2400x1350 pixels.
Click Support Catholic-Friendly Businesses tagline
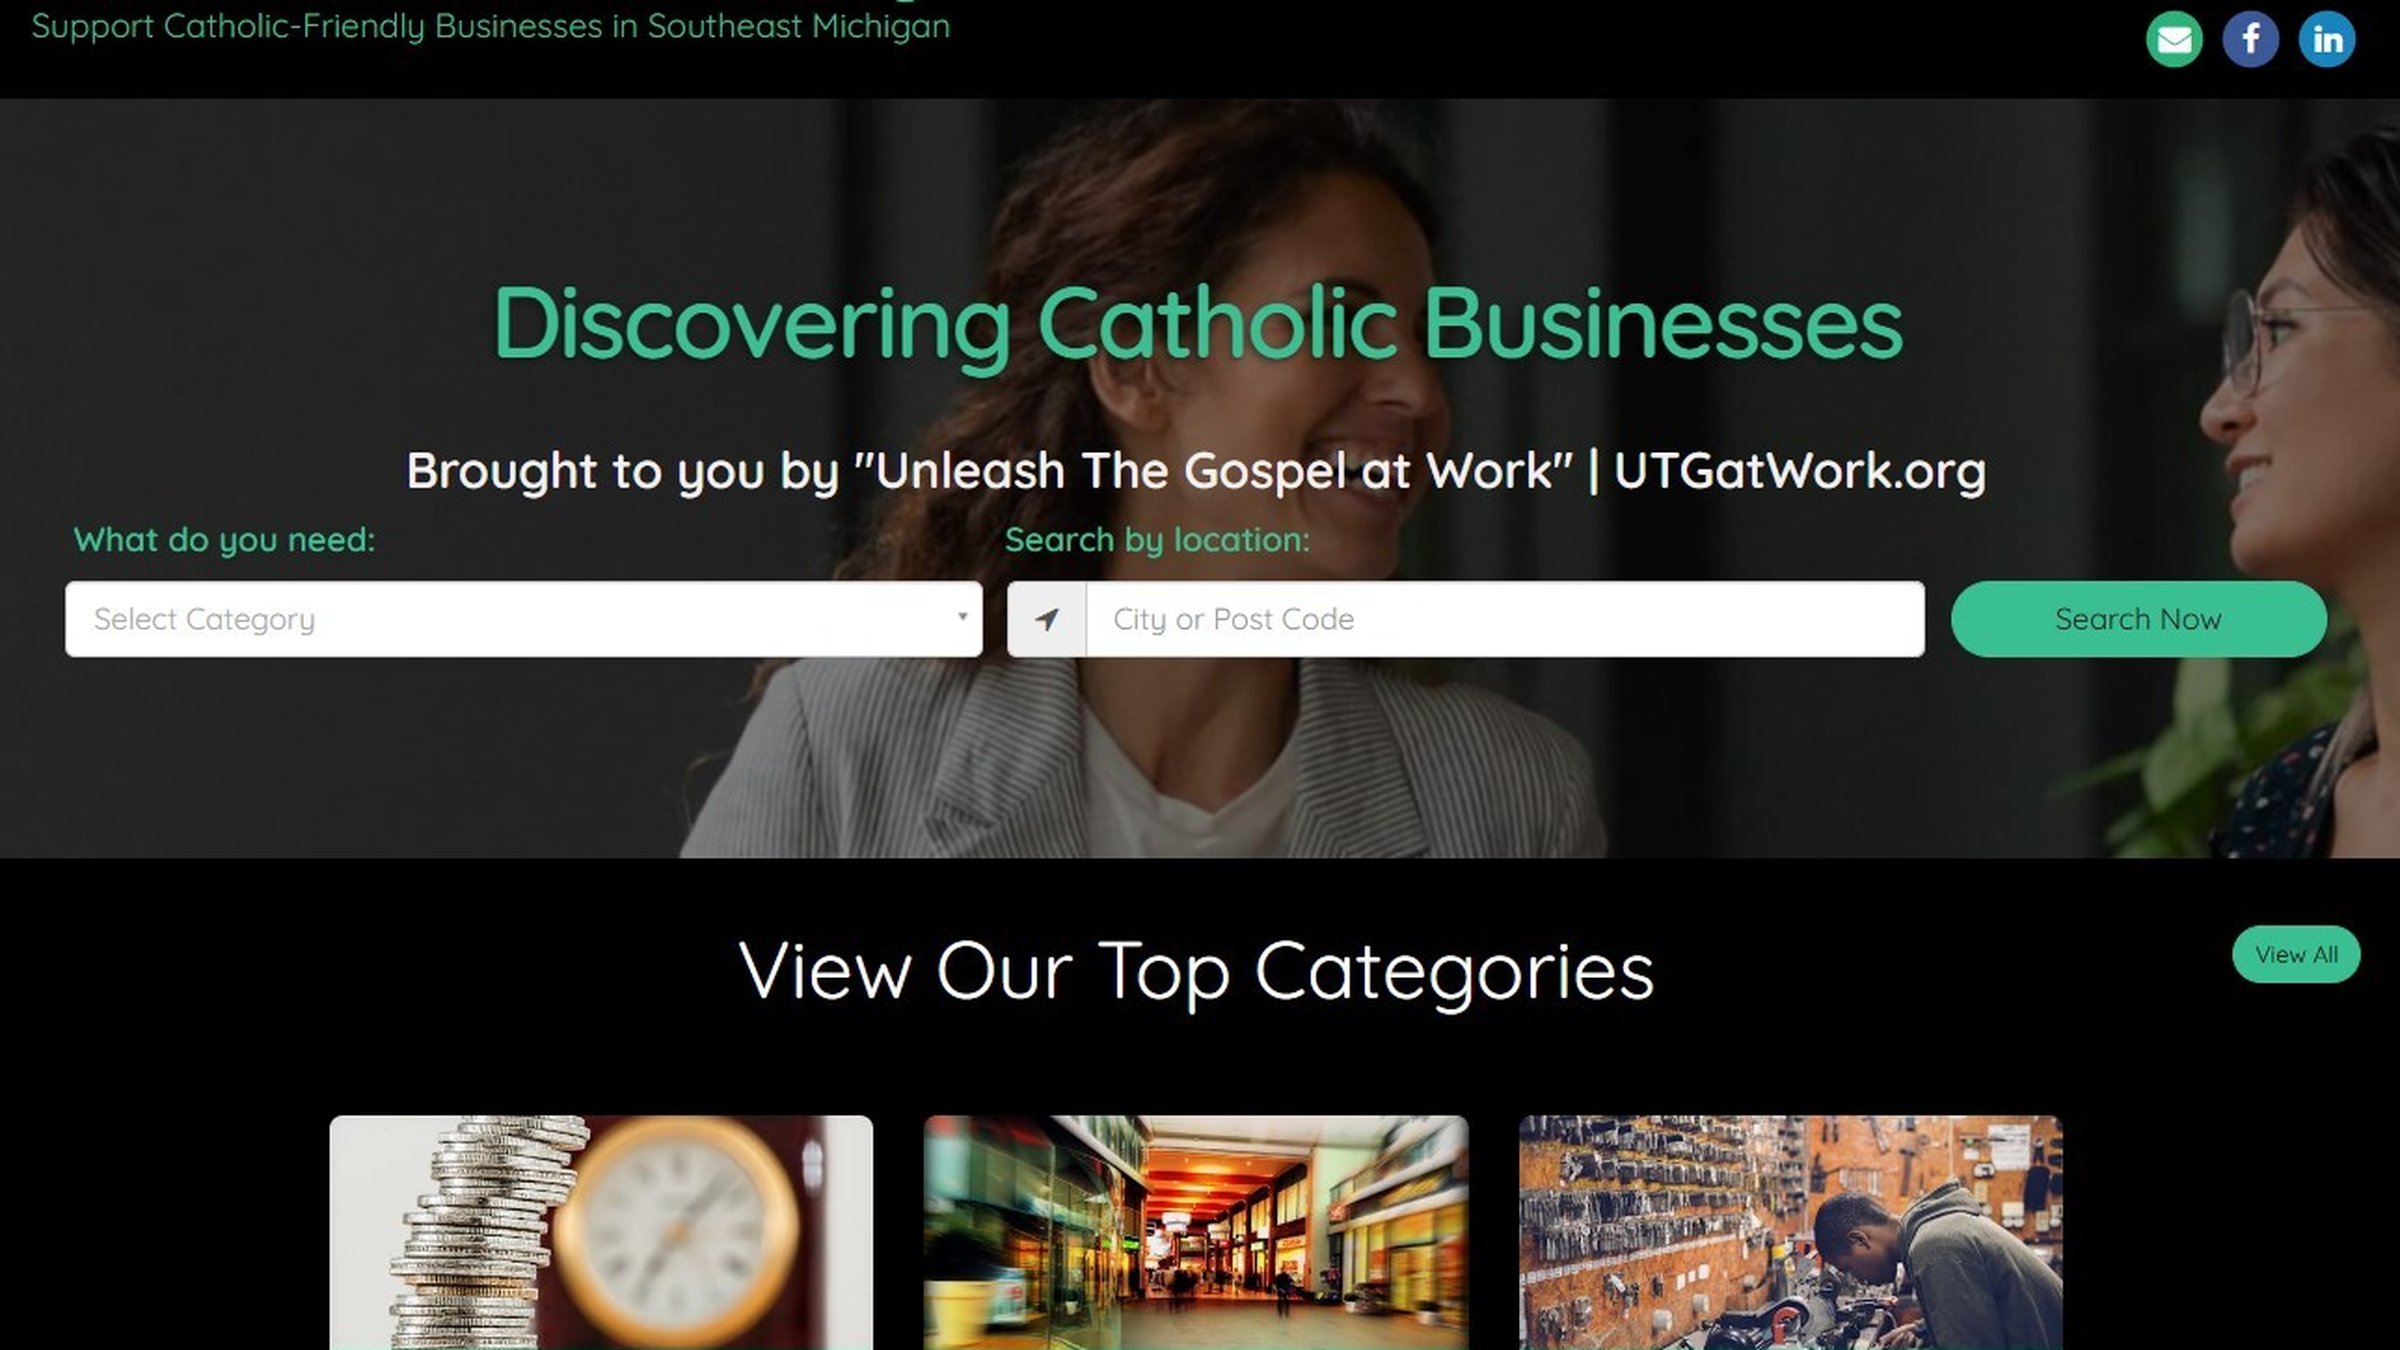click(490, 26)
